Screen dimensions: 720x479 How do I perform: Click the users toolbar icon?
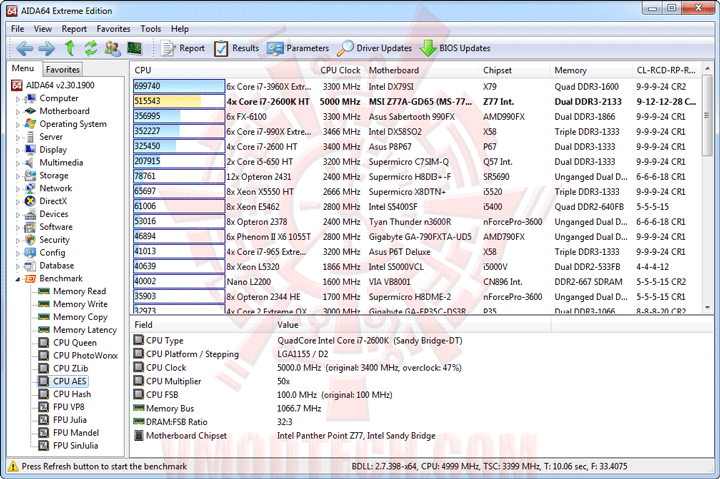pos(112,48)
